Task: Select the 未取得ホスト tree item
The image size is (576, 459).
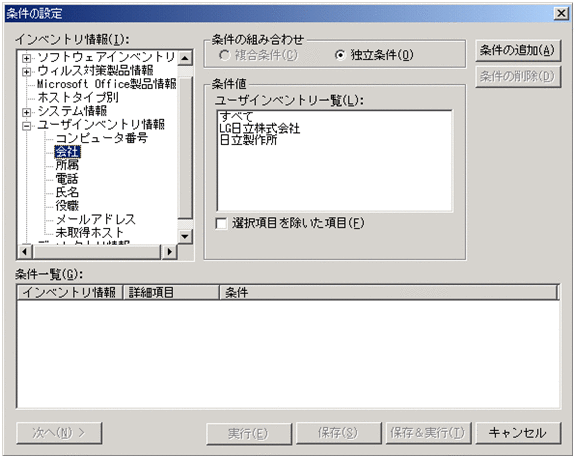Action: click(90, 232)
